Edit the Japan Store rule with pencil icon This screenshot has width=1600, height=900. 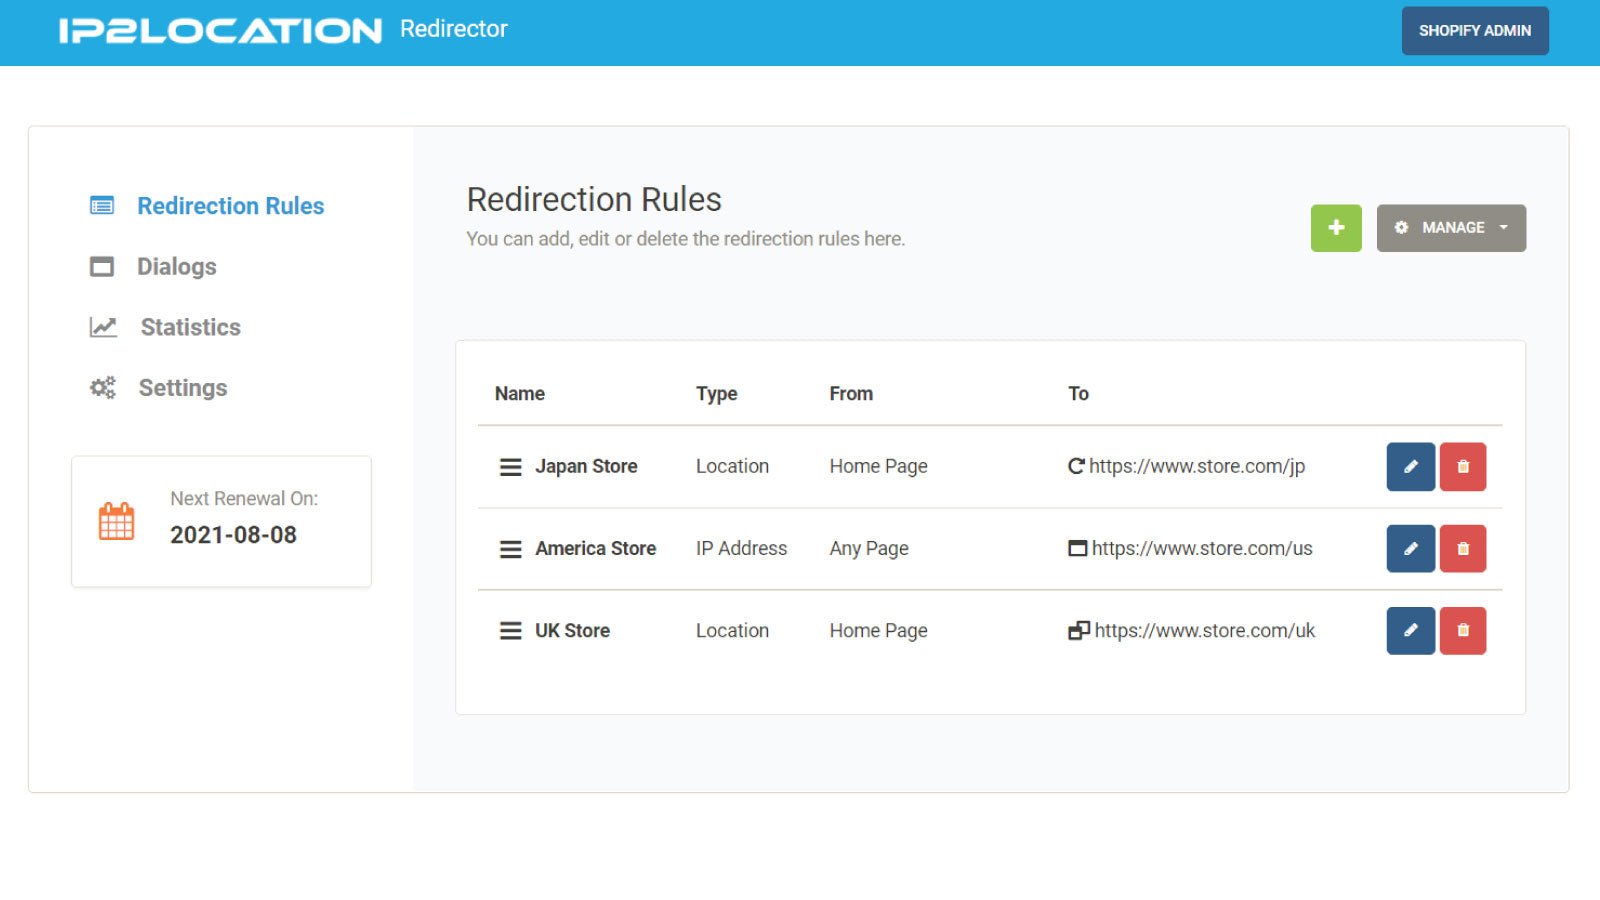coord(1410,466)
